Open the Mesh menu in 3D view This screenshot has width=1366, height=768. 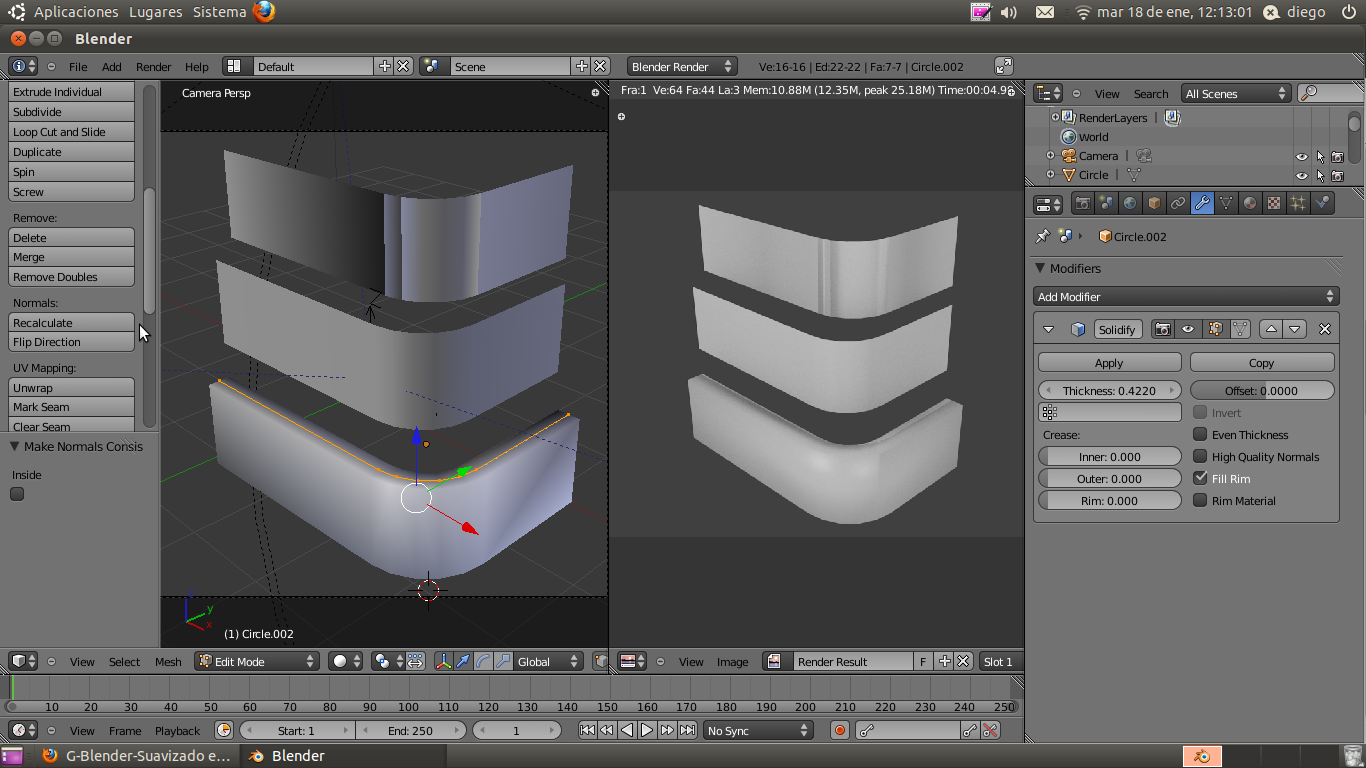click(x=168, y=662)
